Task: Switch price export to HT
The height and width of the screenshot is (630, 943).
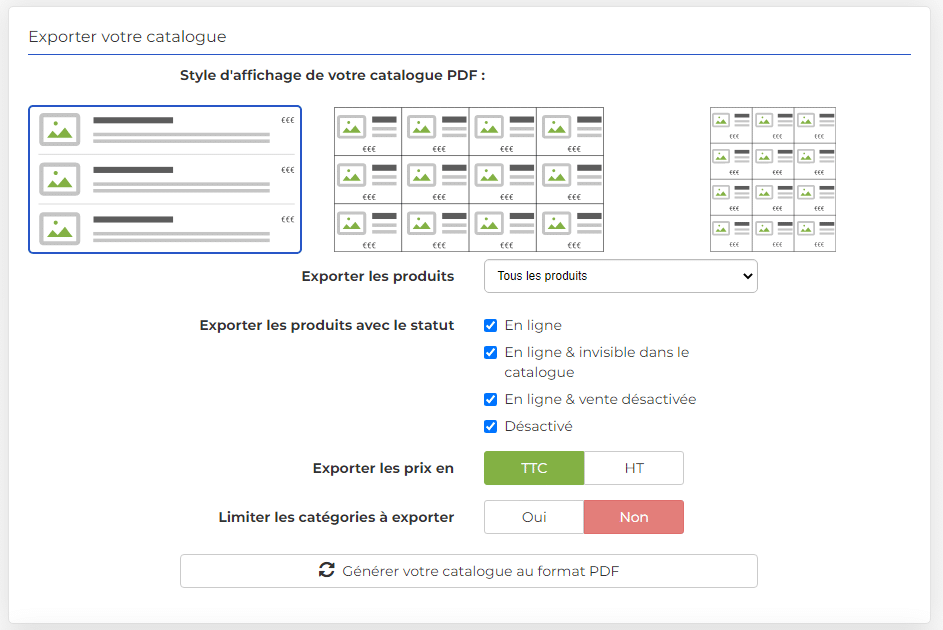Action: coord(634,468)
